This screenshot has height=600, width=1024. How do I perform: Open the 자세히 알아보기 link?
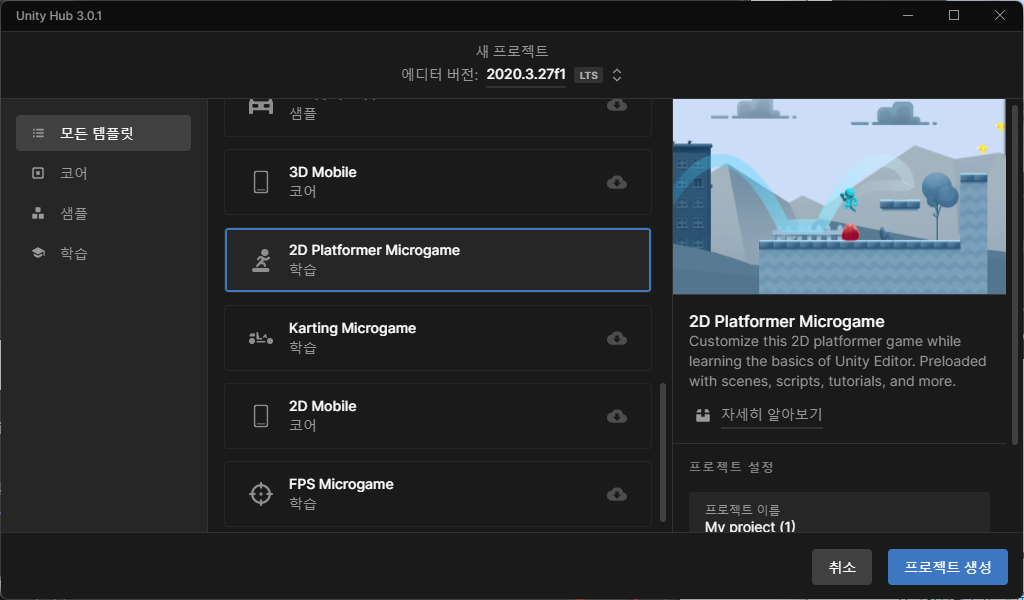click(x=771, y=415)
